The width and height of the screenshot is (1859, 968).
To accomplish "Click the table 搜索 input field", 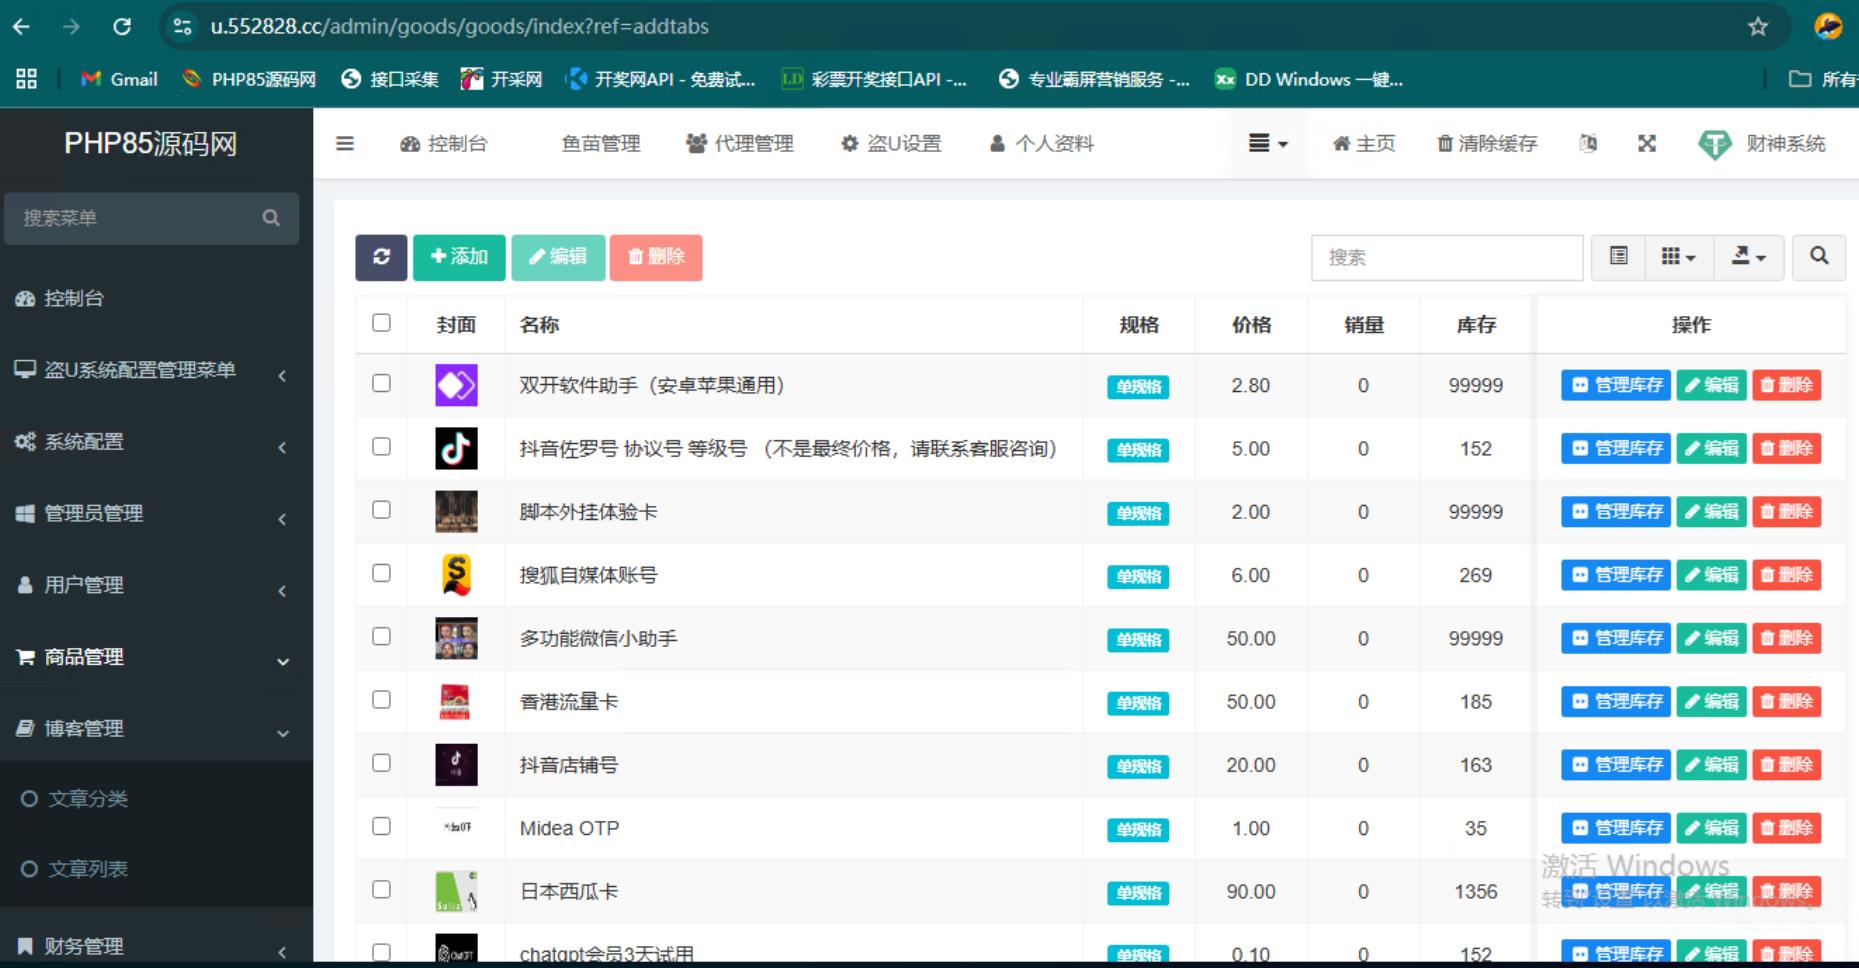I will pyautogui.click(x=1446, y=258).
